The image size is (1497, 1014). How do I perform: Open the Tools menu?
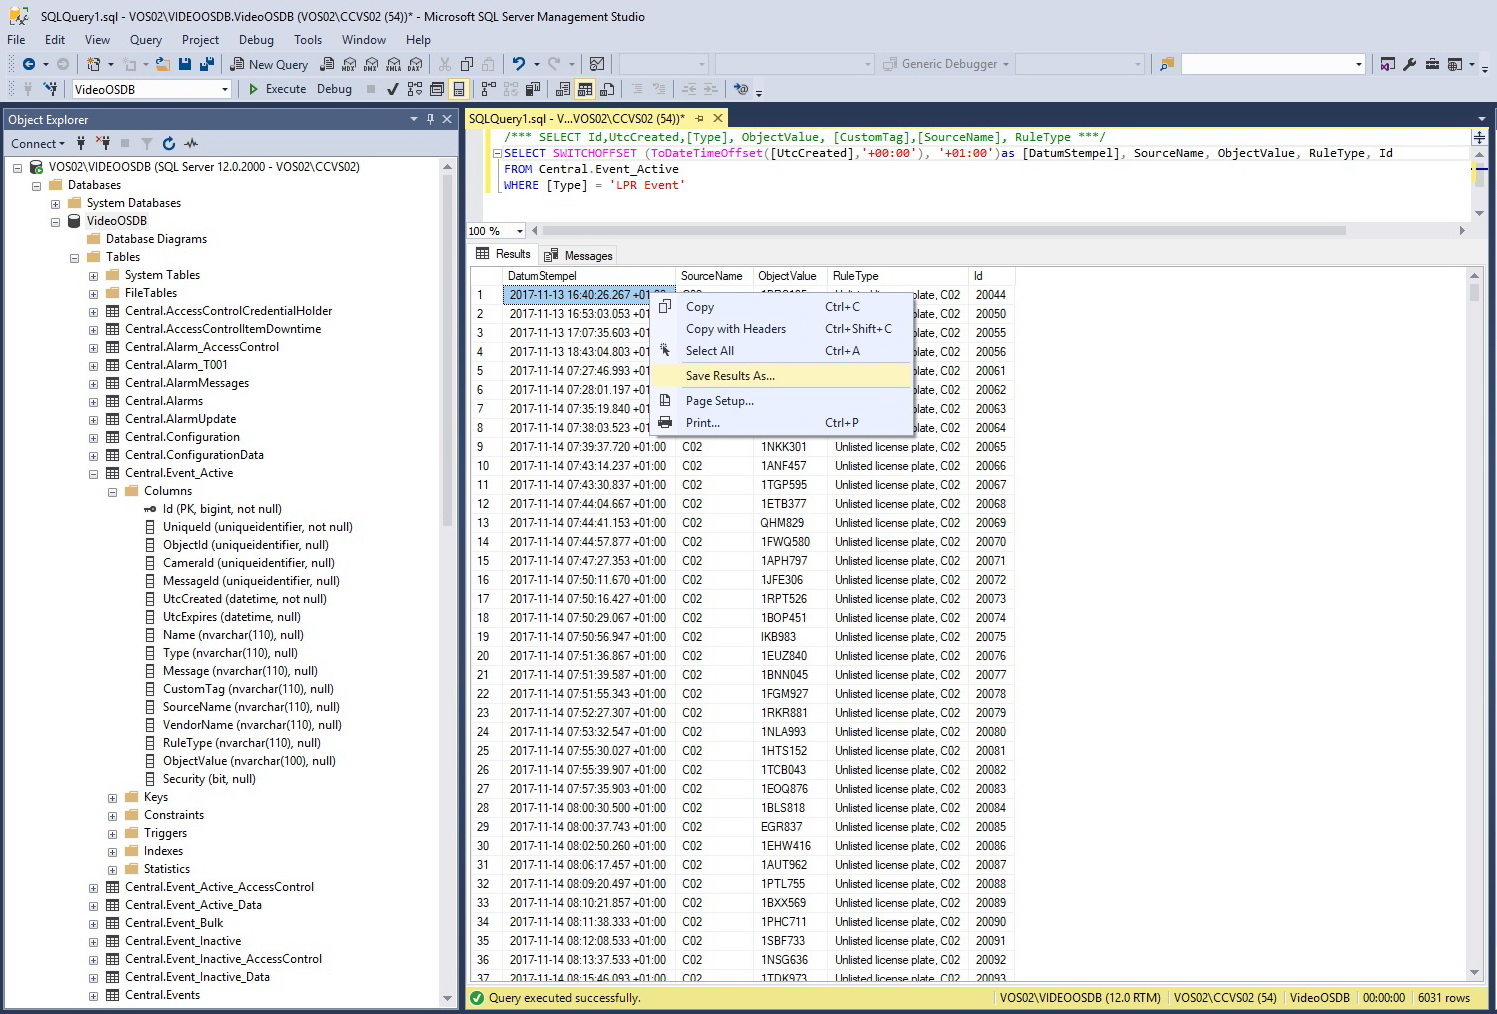coord(308,40)
